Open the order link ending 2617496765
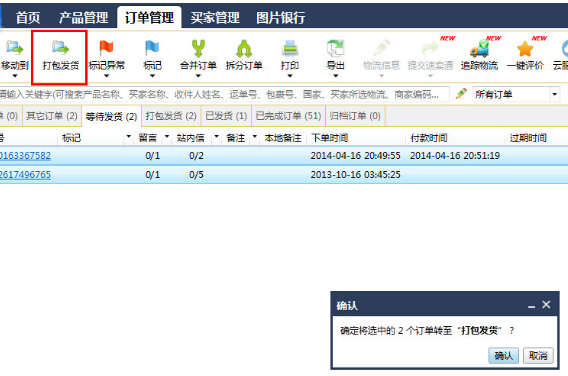Screen dimensions: 568x376 [x=25, y=175]
